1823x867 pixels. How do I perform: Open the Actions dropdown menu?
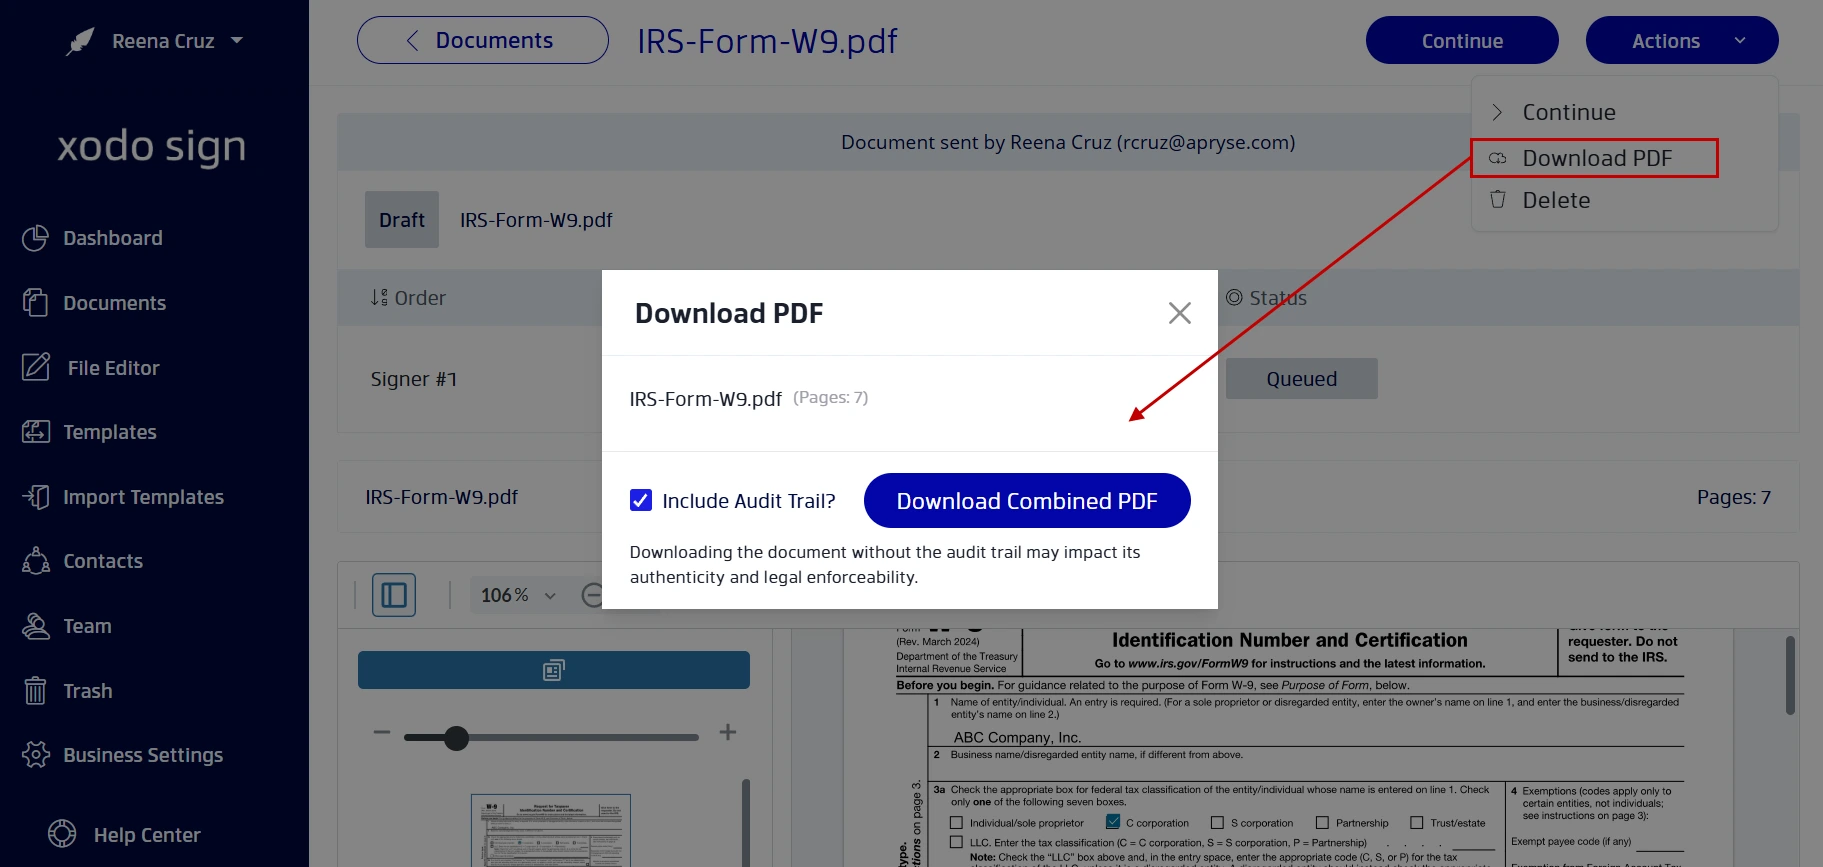pos(1682,40)
